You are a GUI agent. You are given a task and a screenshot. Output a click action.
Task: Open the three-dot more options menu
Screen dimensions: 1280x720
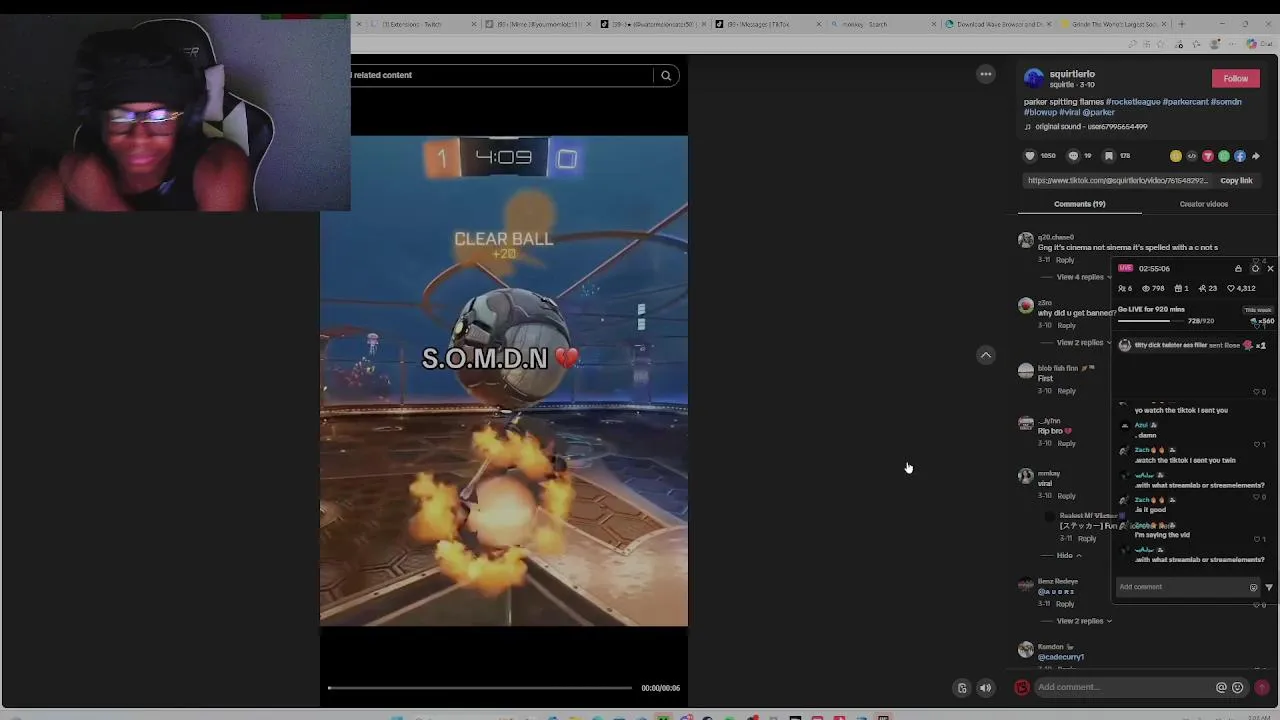pos(986,74)
